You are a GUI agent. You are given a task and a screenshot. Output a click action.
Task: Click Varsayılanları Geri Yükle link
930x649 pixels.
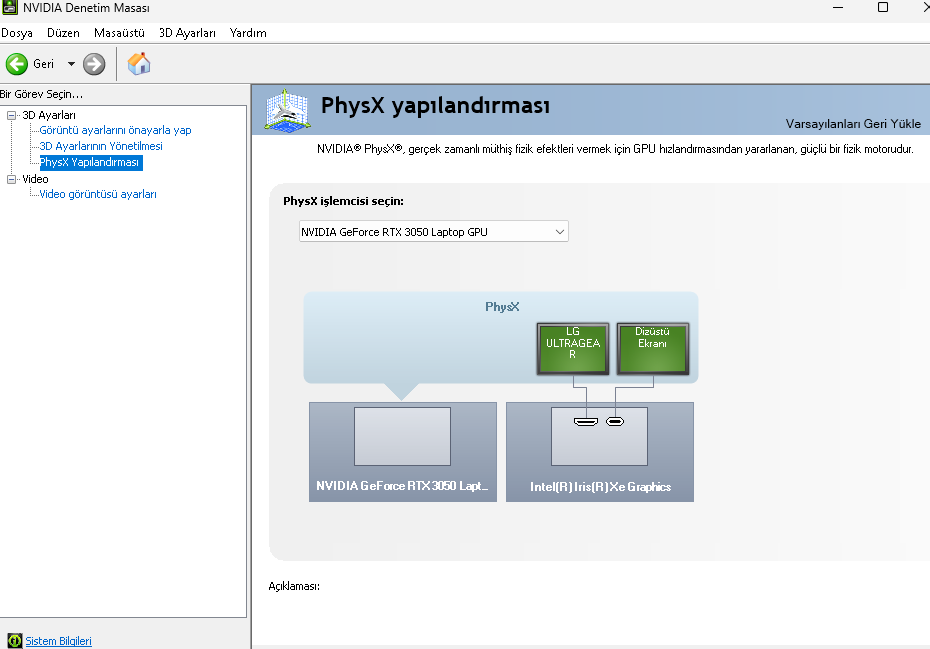tap(853, 124)
